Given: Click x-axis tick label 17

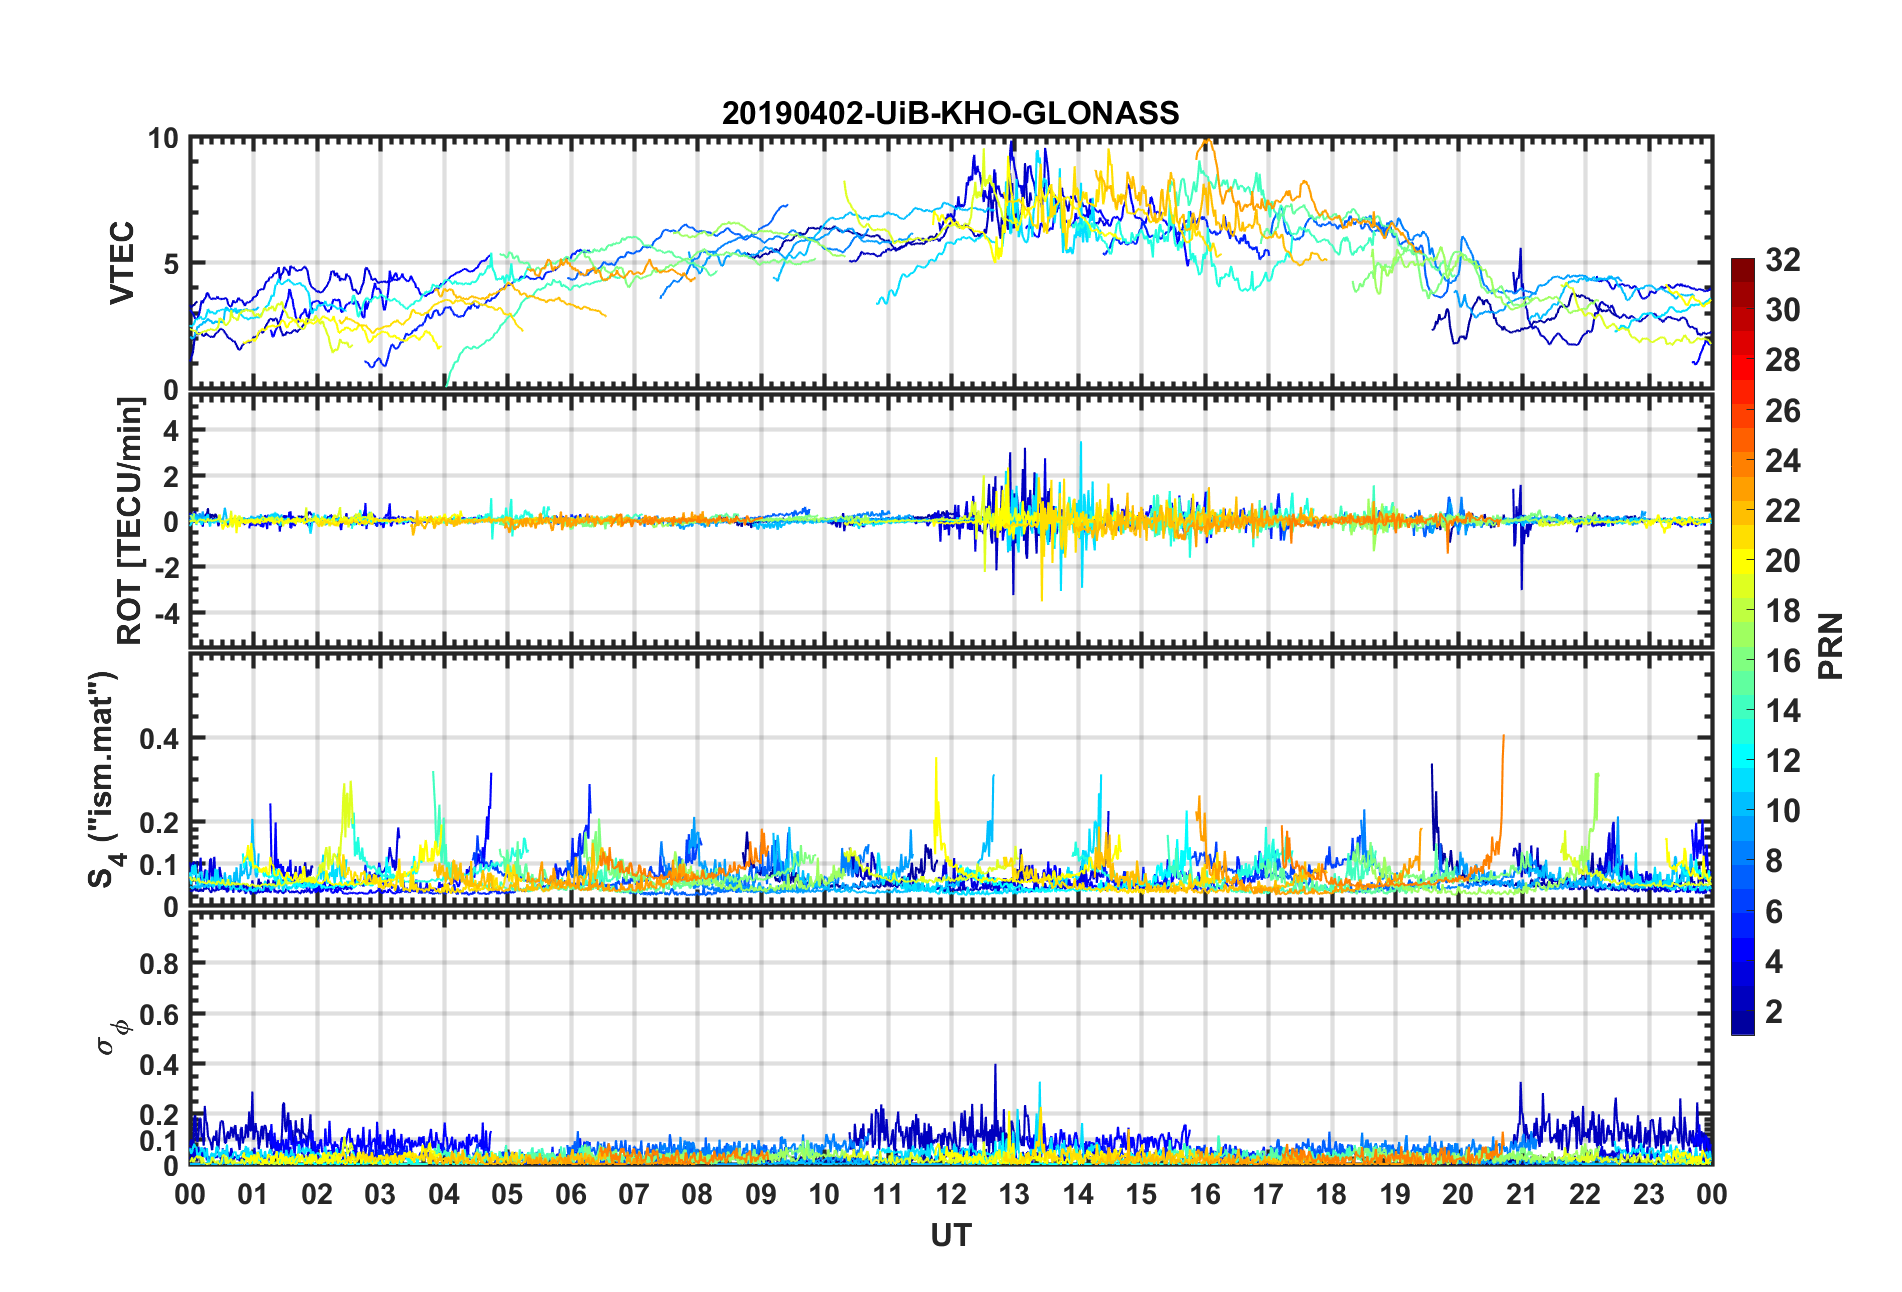Looking at the screenshot, I should 1267,1194.
